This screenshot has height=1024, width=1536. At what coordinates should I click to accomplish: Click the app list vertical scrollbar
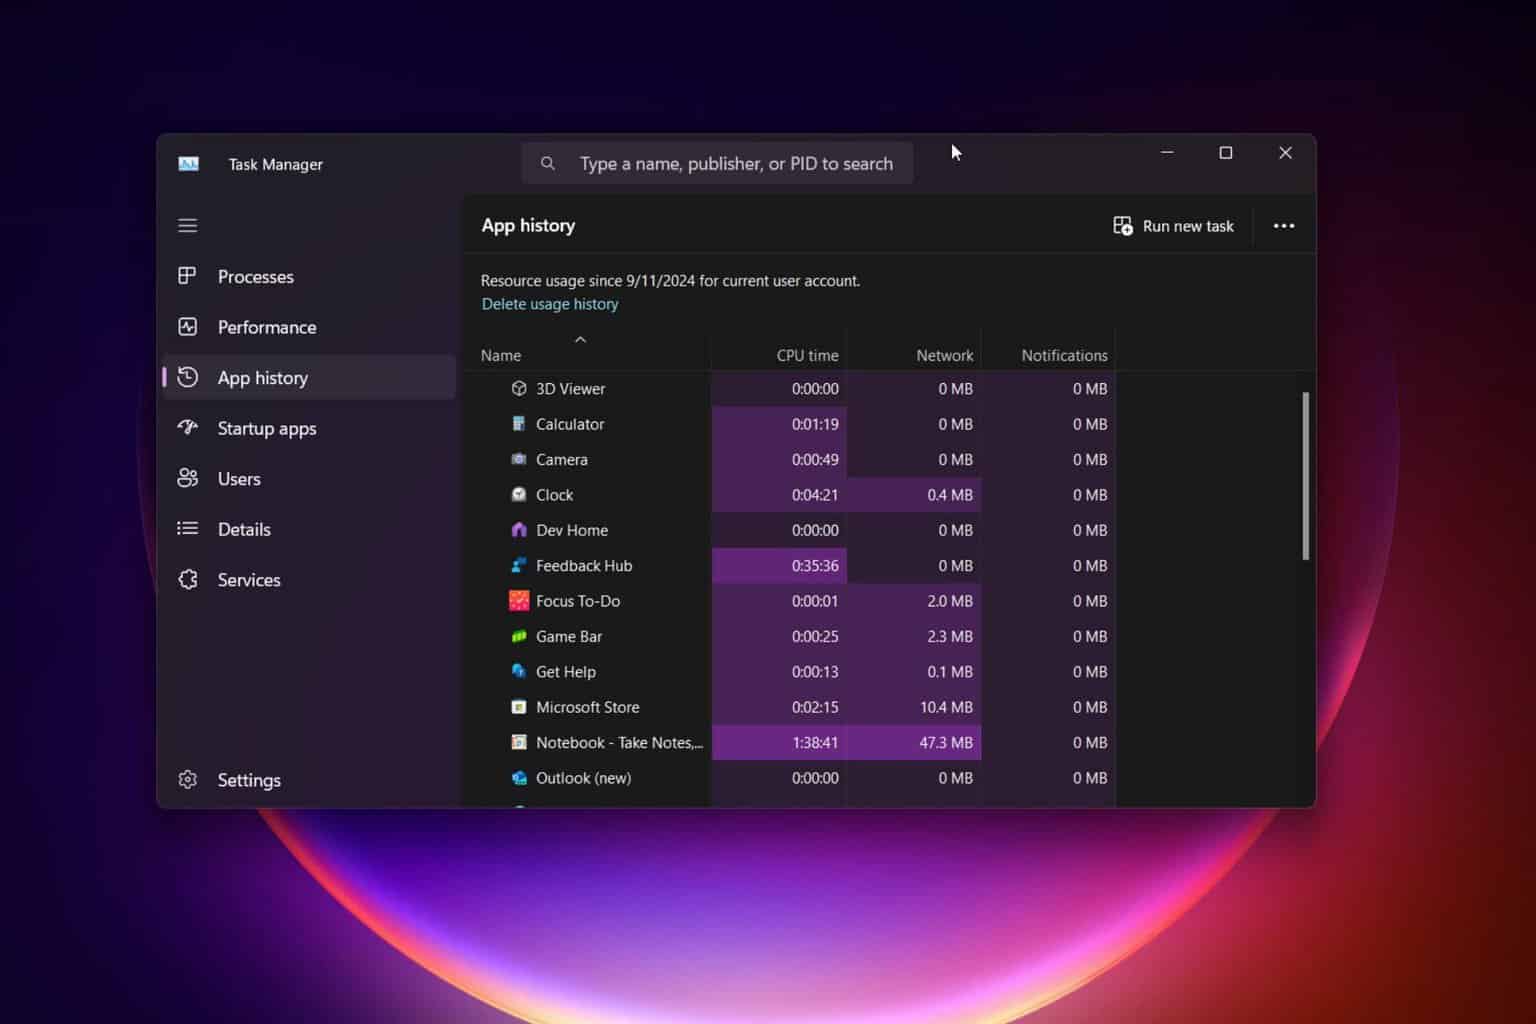pos(1305,476)
